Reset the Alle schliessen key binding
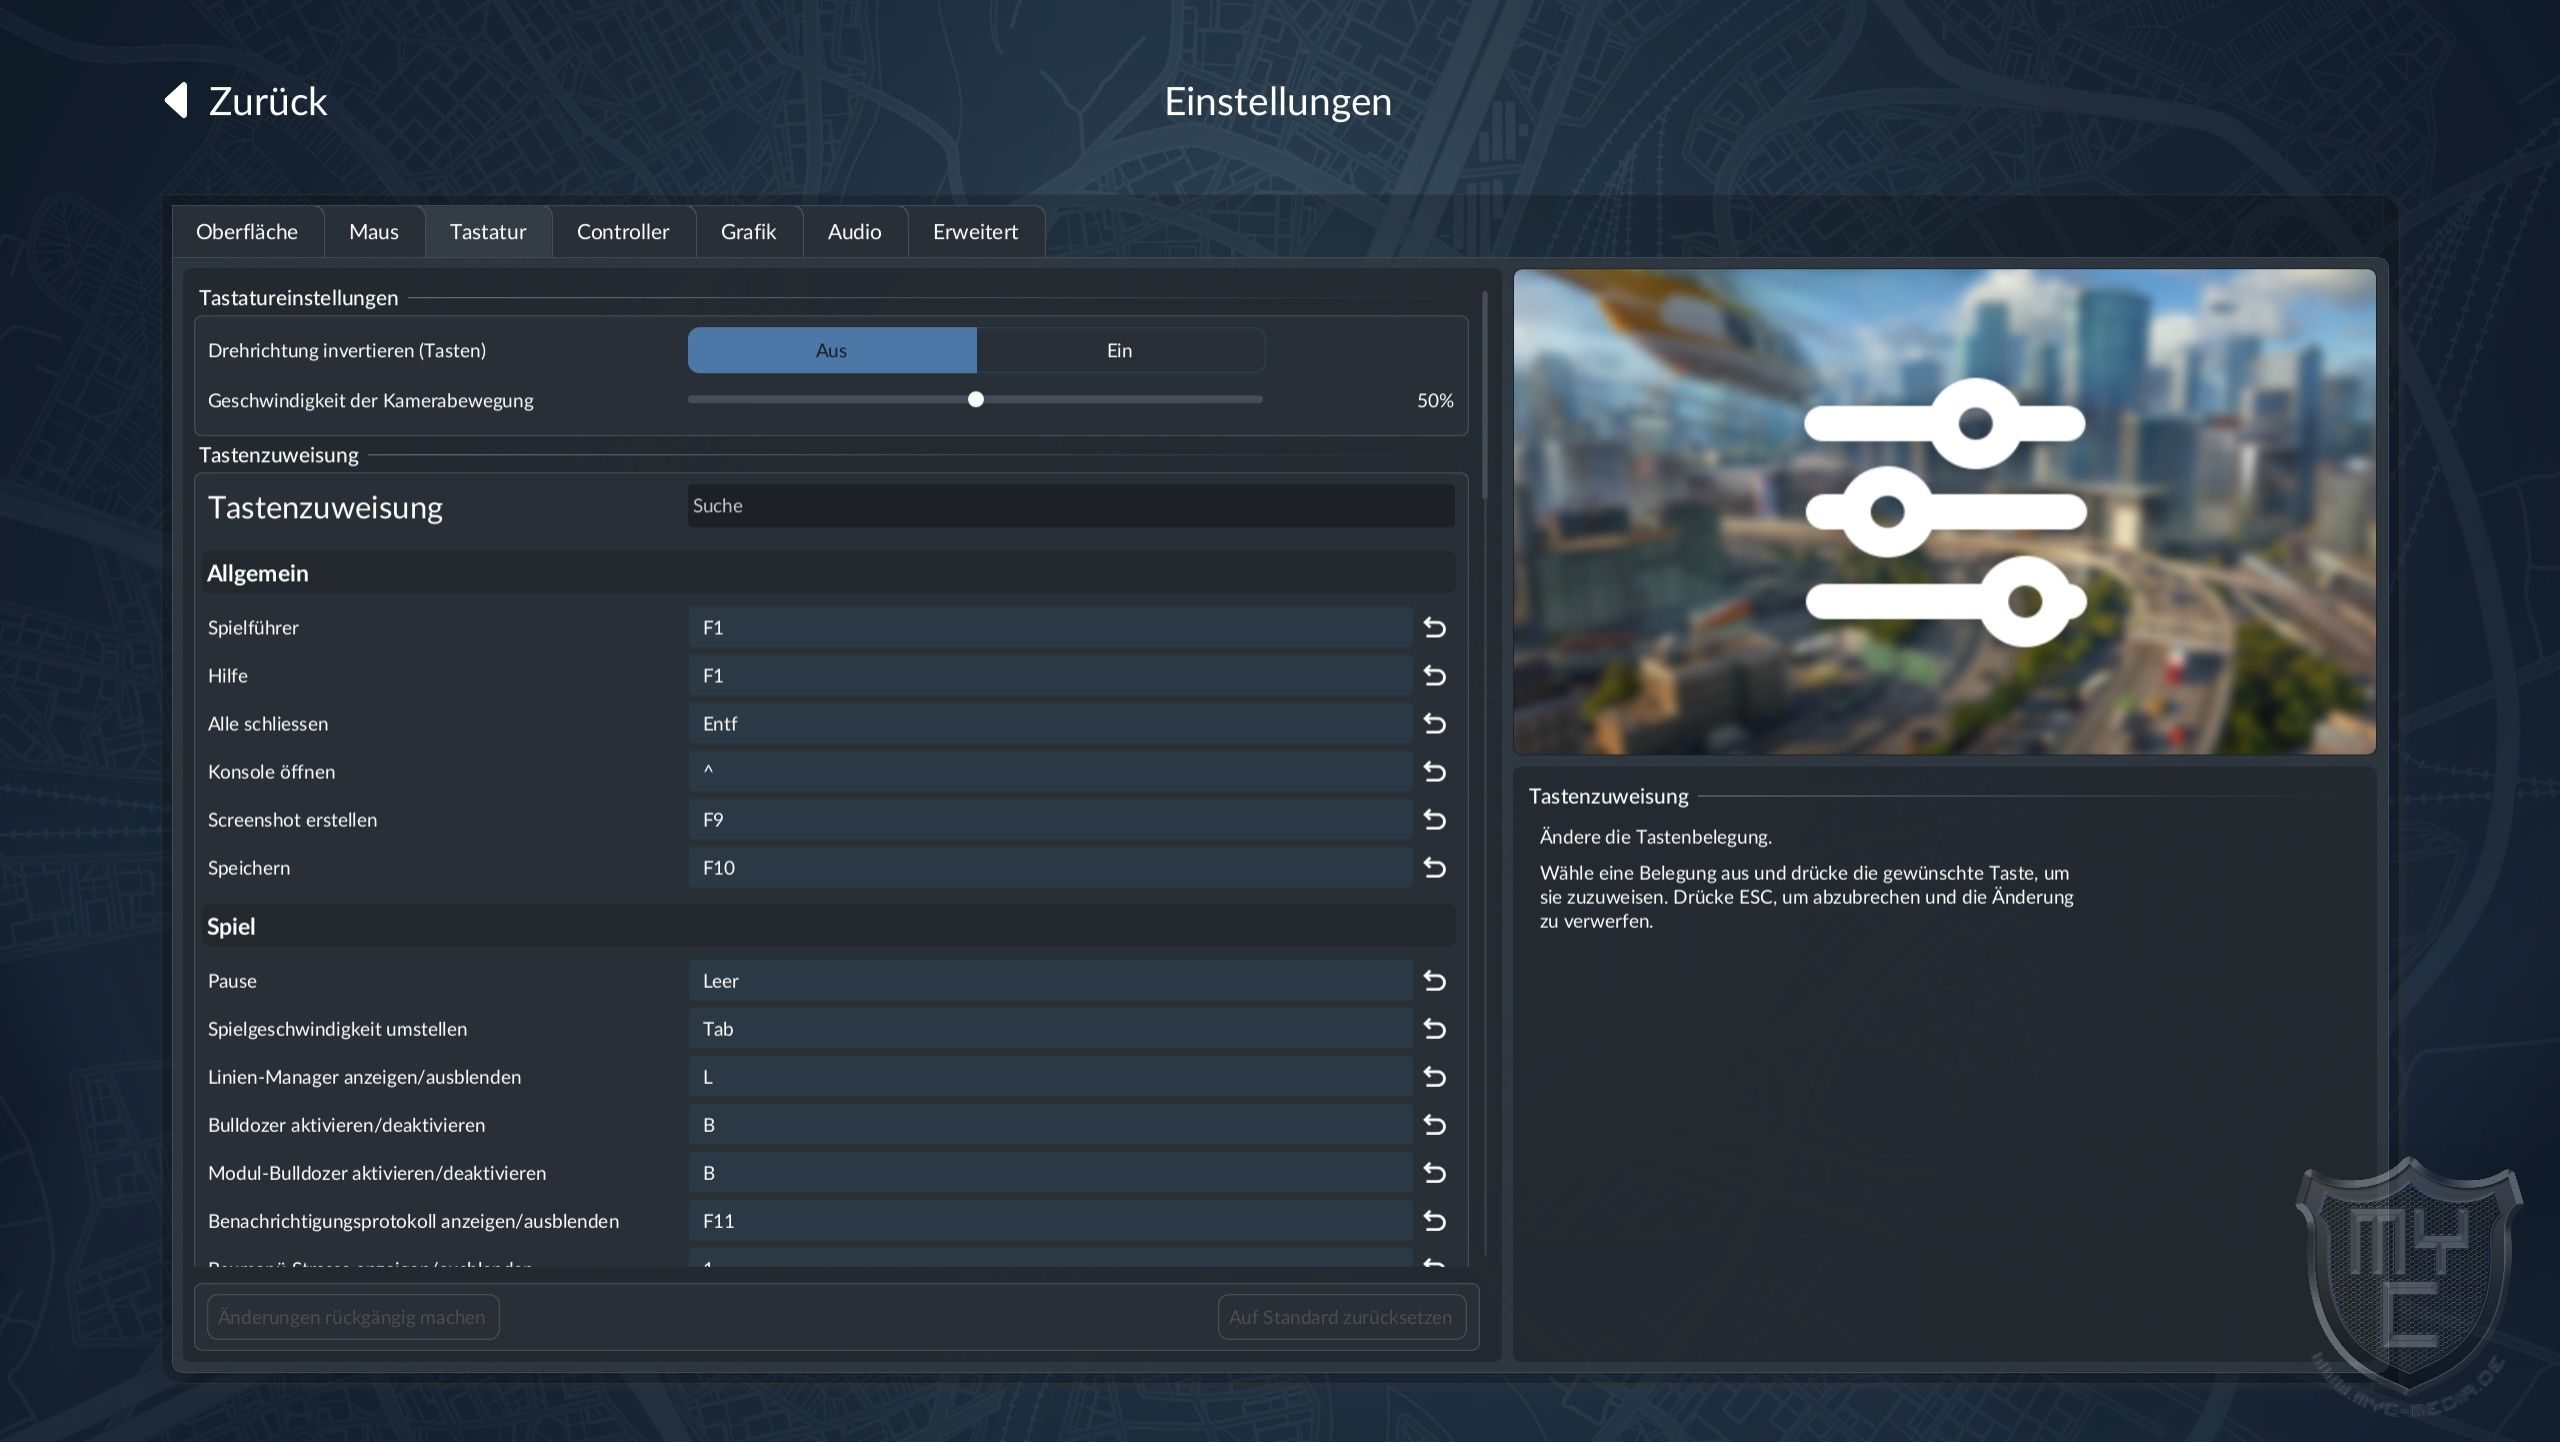The height and width of the screenshot is (1442, 2560). pyautogui.click(x=1435, y=723)
